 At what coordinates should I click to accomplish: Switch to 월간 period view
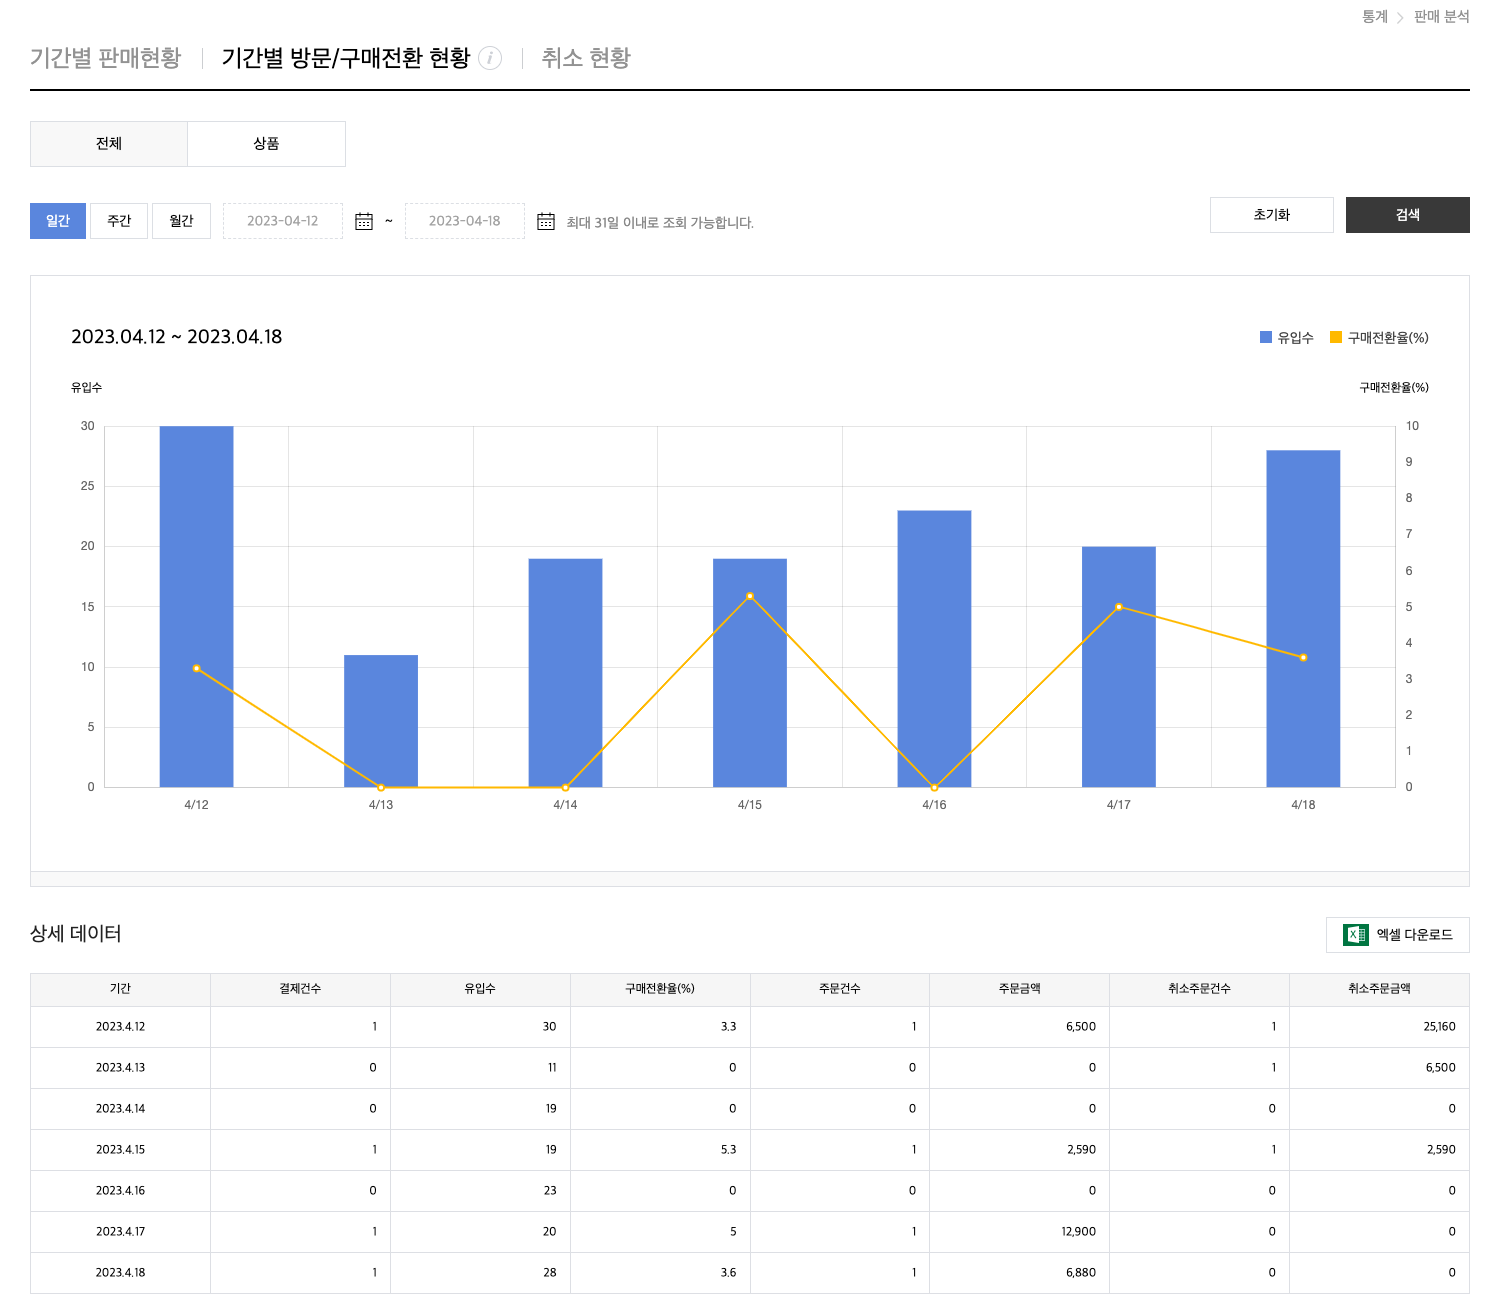(x=181, y=221)
